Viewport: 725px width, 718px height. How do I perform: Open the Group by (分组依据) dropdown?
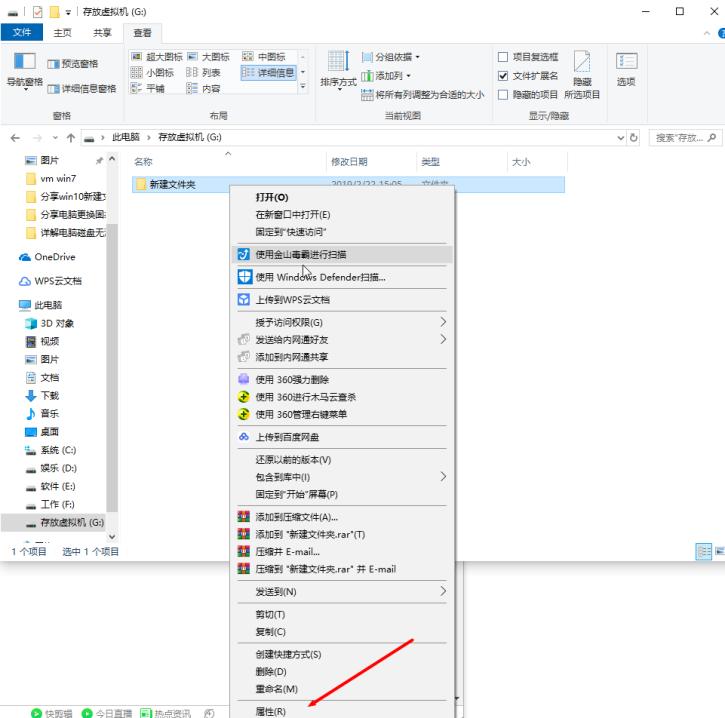coord(391,57)
